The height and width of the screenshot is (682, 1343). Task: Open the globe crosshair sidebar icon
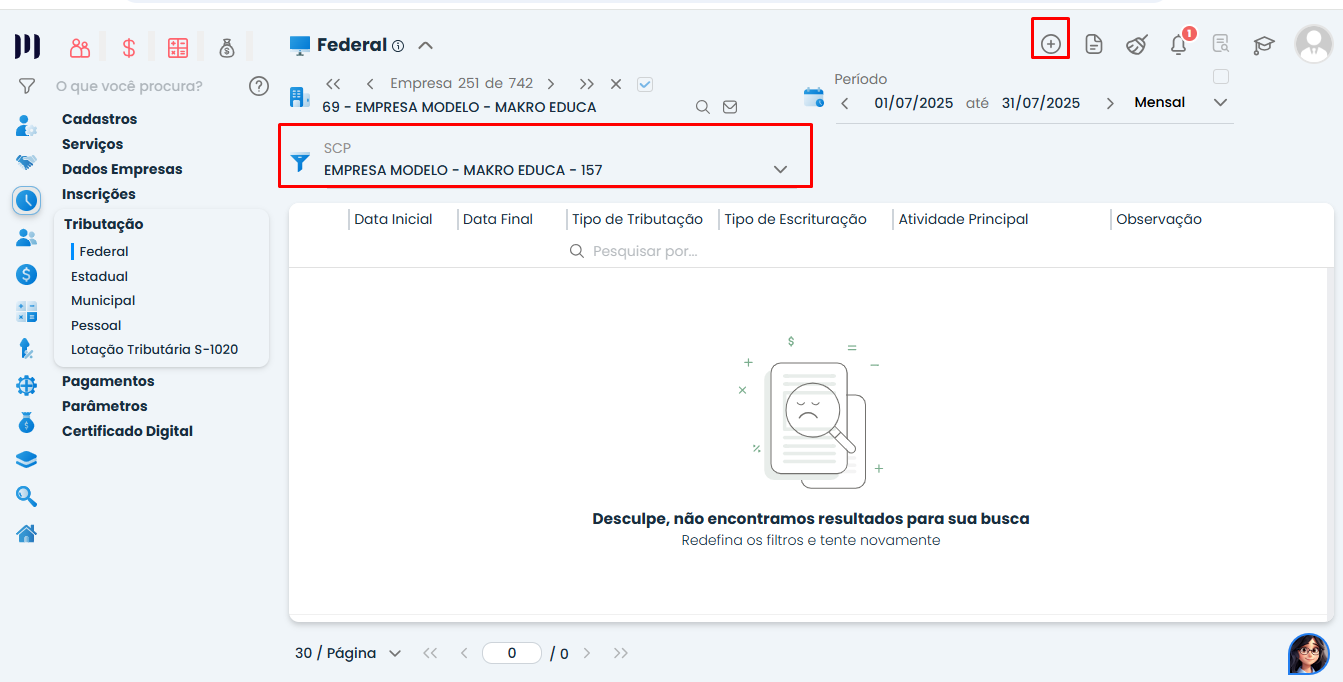tap(26, 385)
